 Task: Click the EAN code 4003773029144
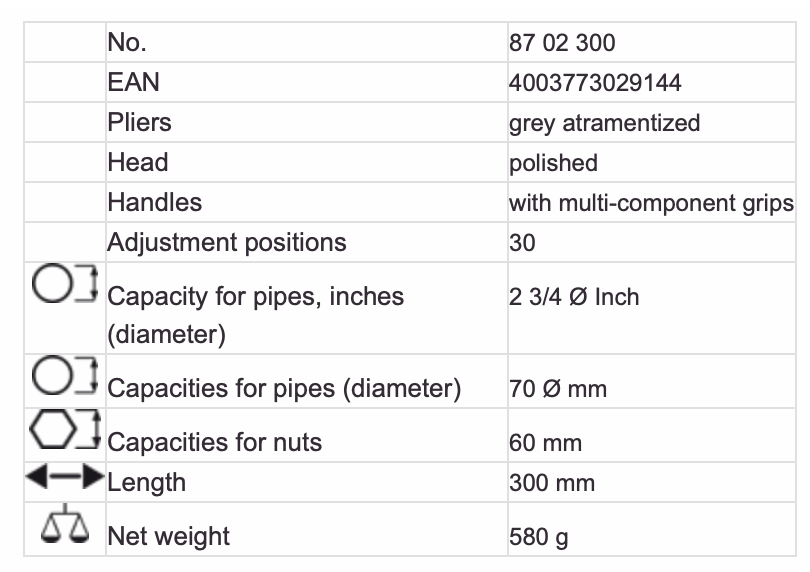click(595, 82)
